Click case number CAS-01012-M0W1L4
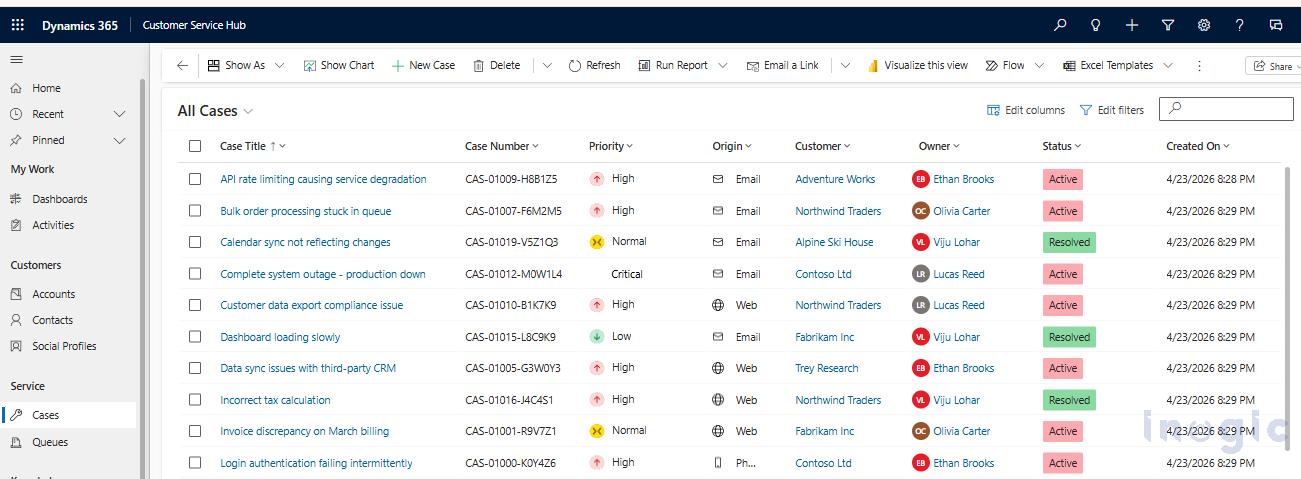This screenshot has width=1301, height=479. [514, 274]
